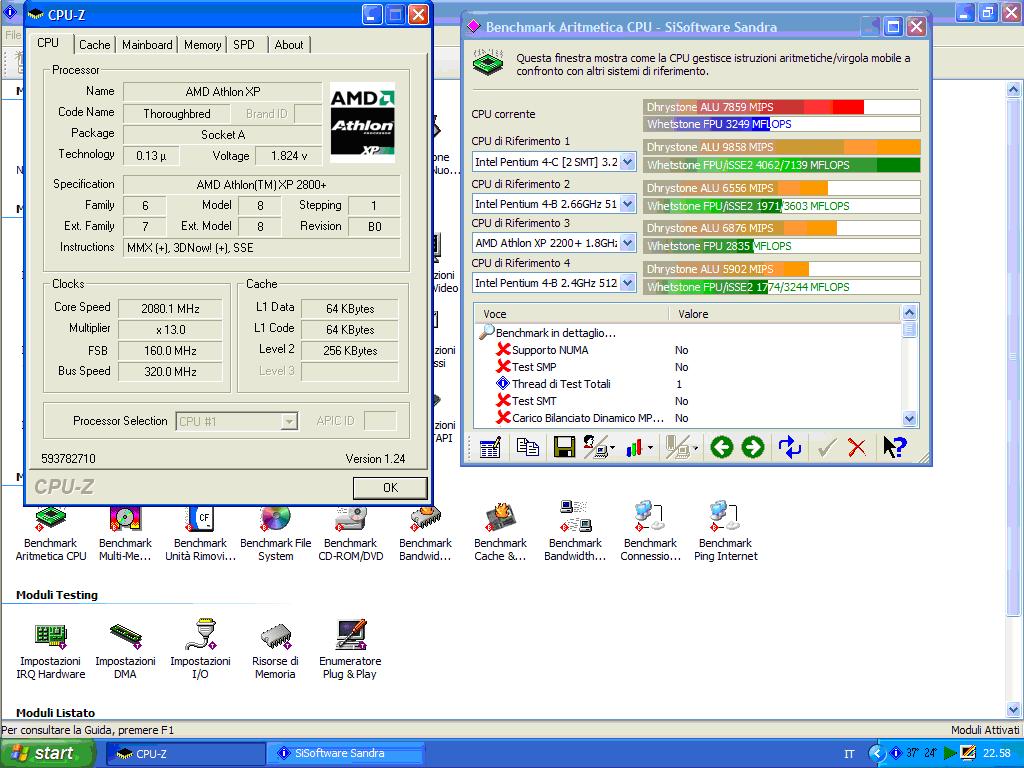Open Enumeratore Plug & Play module

tap(350, 636)
